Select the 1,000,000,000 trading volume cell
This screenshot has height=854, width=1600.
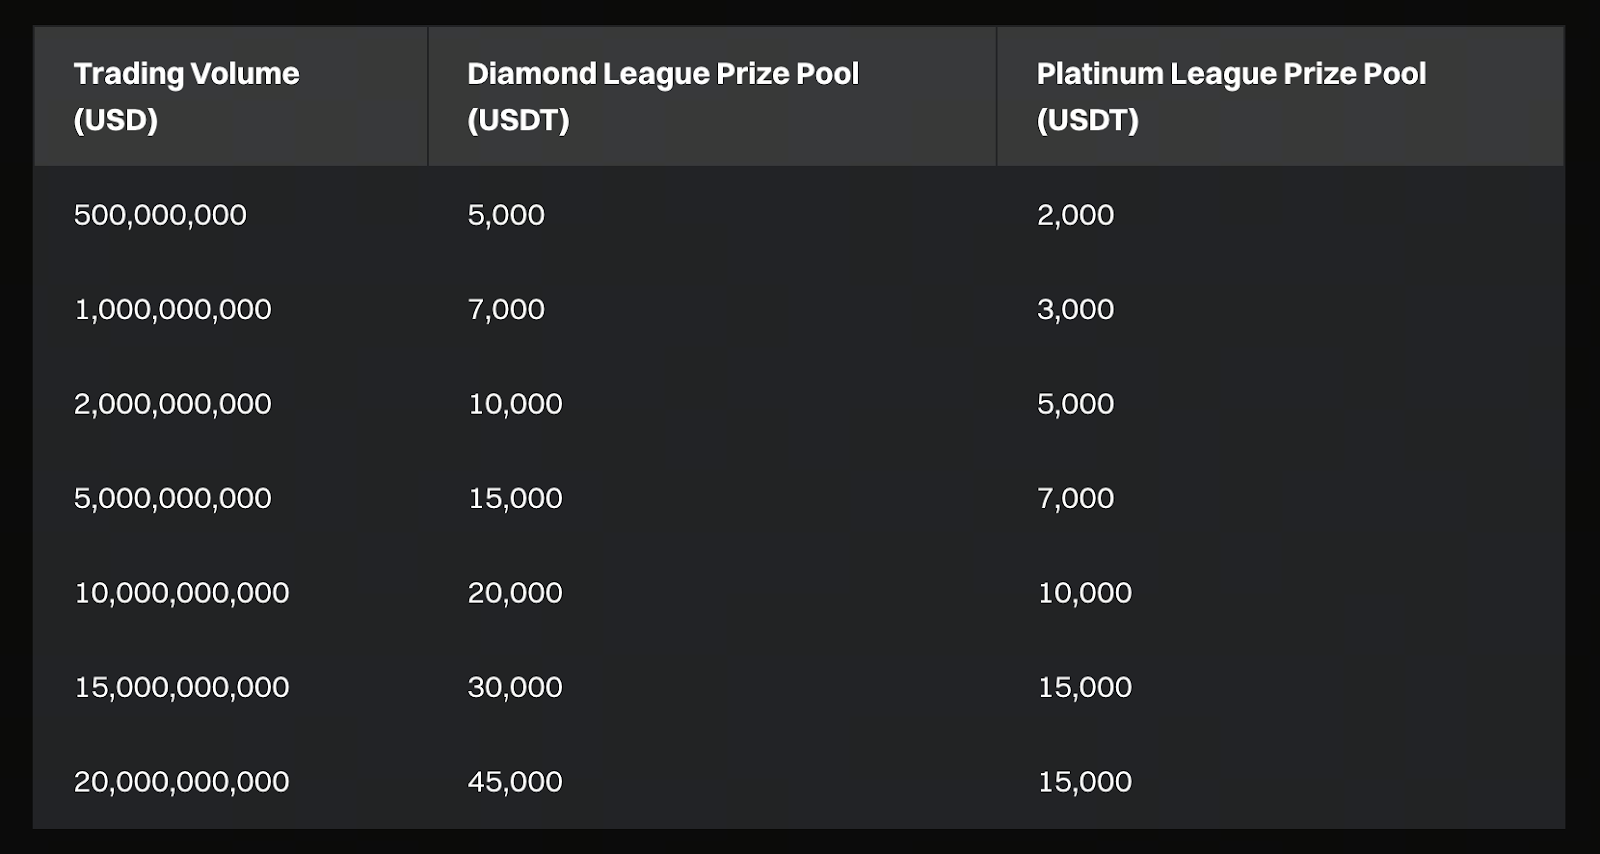coord(173,309)
